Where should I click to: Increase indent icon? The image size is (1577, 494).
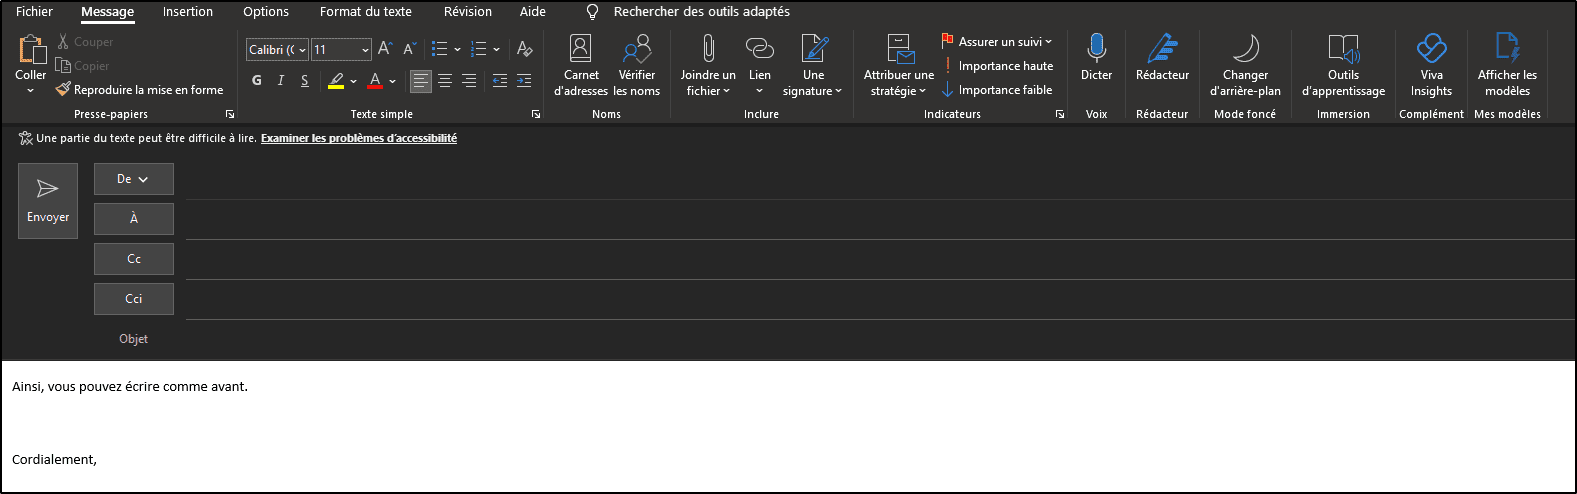pyautogui.click(x=524, y=81)
